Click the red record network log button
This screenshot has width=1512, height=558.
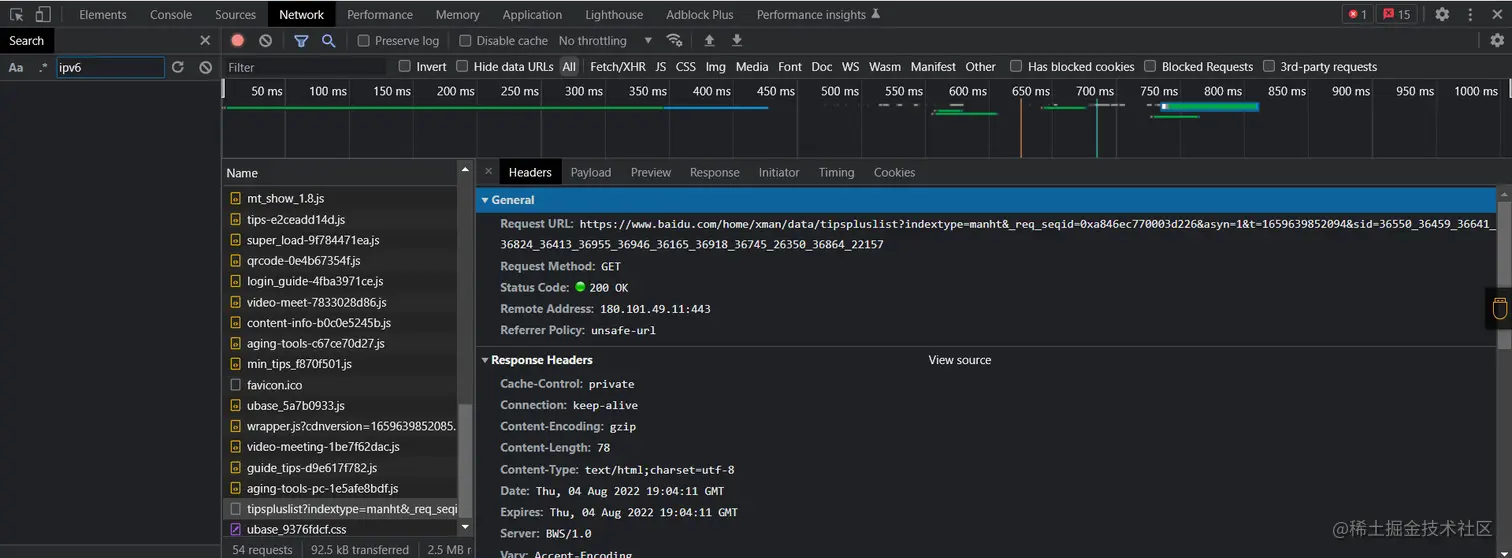(238, 41)
